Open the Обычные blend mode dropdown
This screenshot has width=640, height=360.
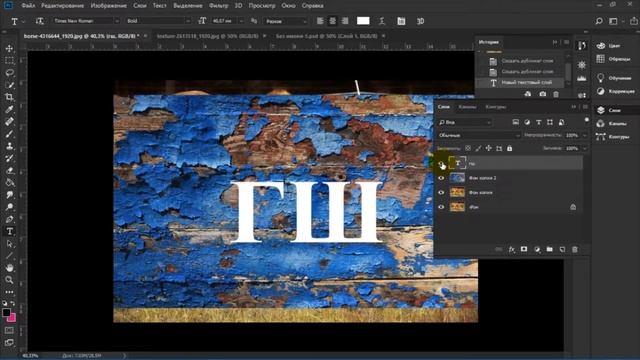pyautogui.click(x=479, y=135)
